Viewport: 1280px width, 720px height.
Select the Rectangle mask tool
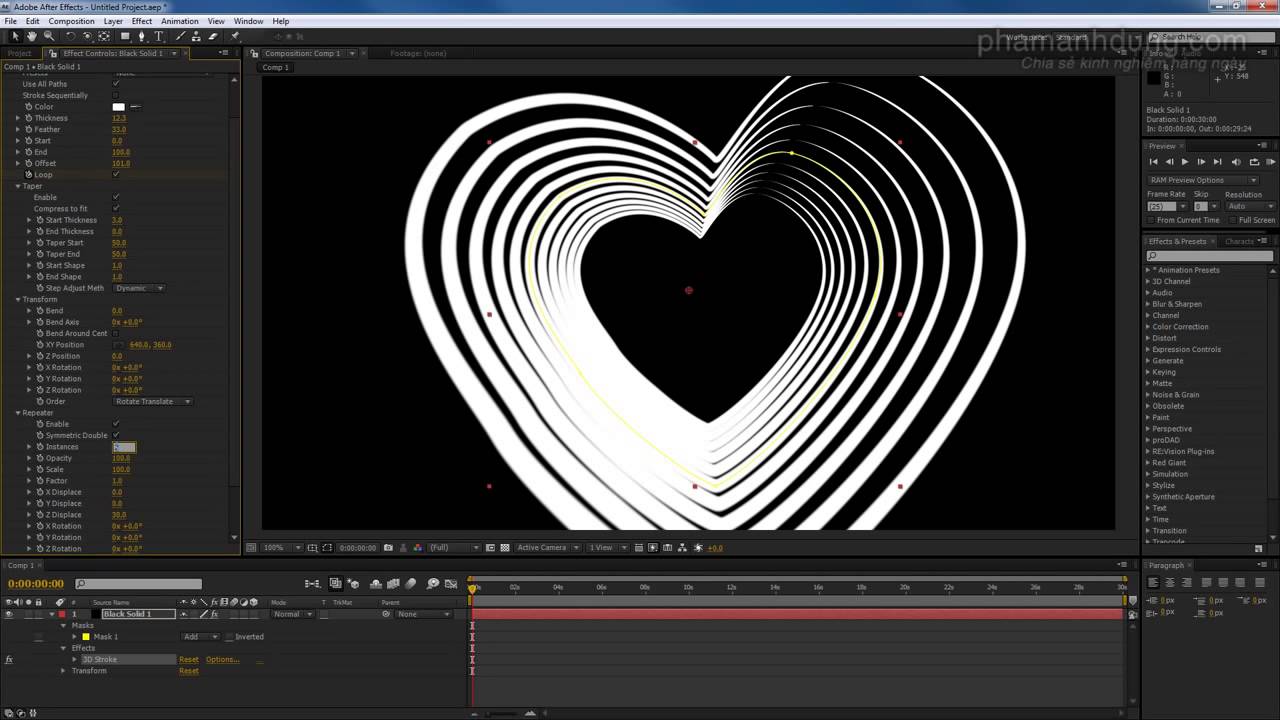point(125,36)
